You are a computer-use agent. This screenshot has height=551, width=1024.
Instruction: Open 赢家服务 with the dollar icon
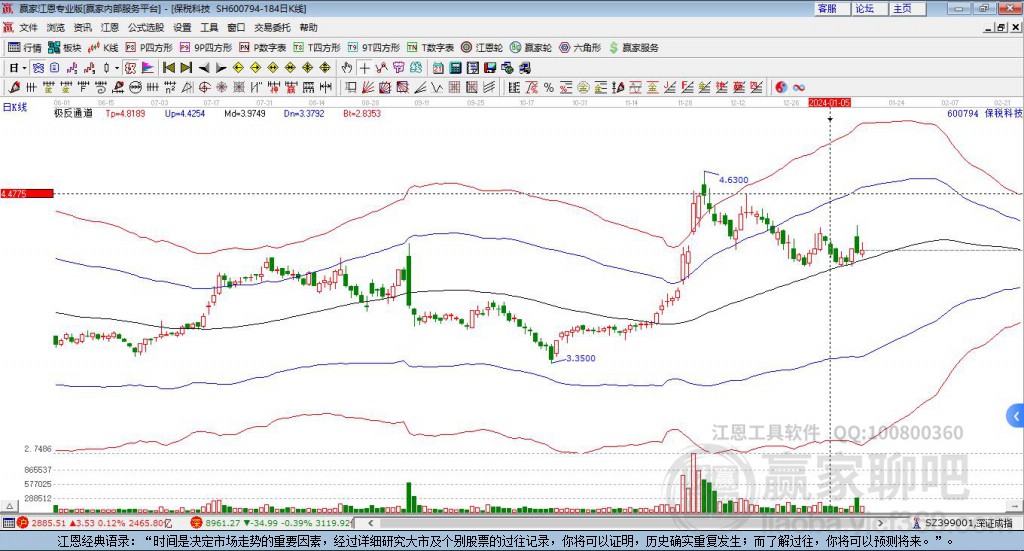pos(634,48)
